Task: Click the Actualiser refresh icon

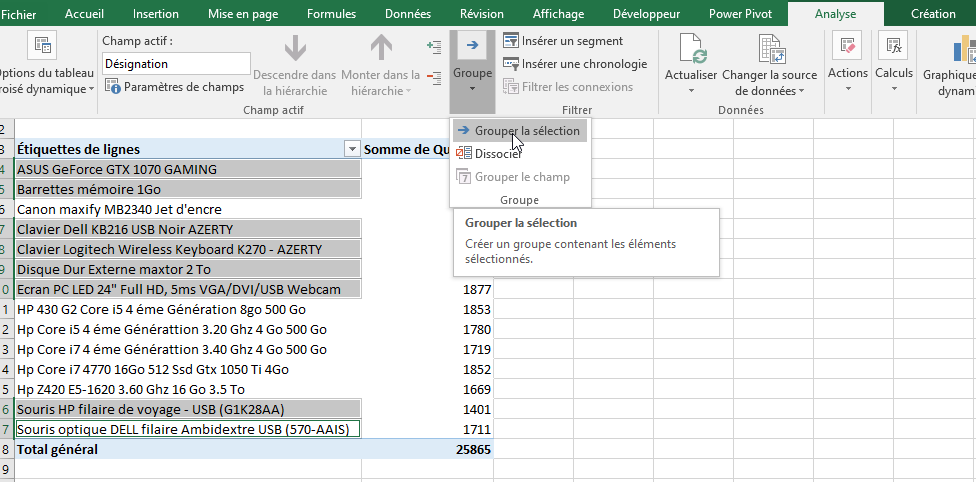Action: pos(692,49)
